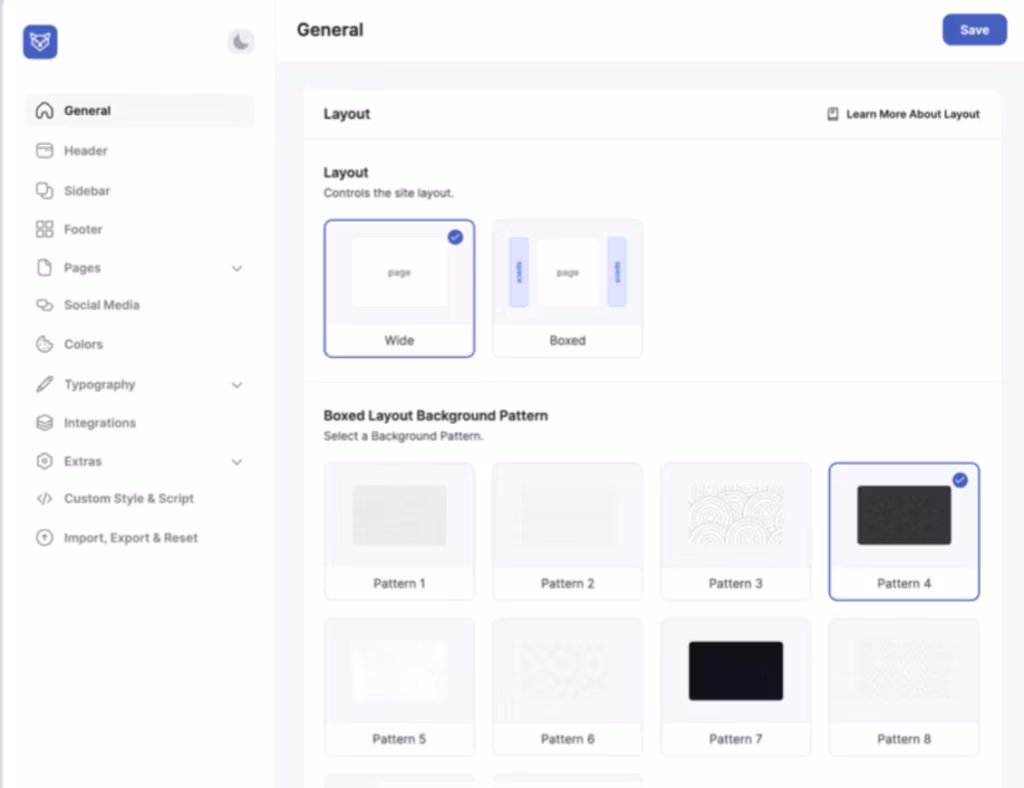
Task: Open Import, Export & Reset label
Action: coord(131,538)
